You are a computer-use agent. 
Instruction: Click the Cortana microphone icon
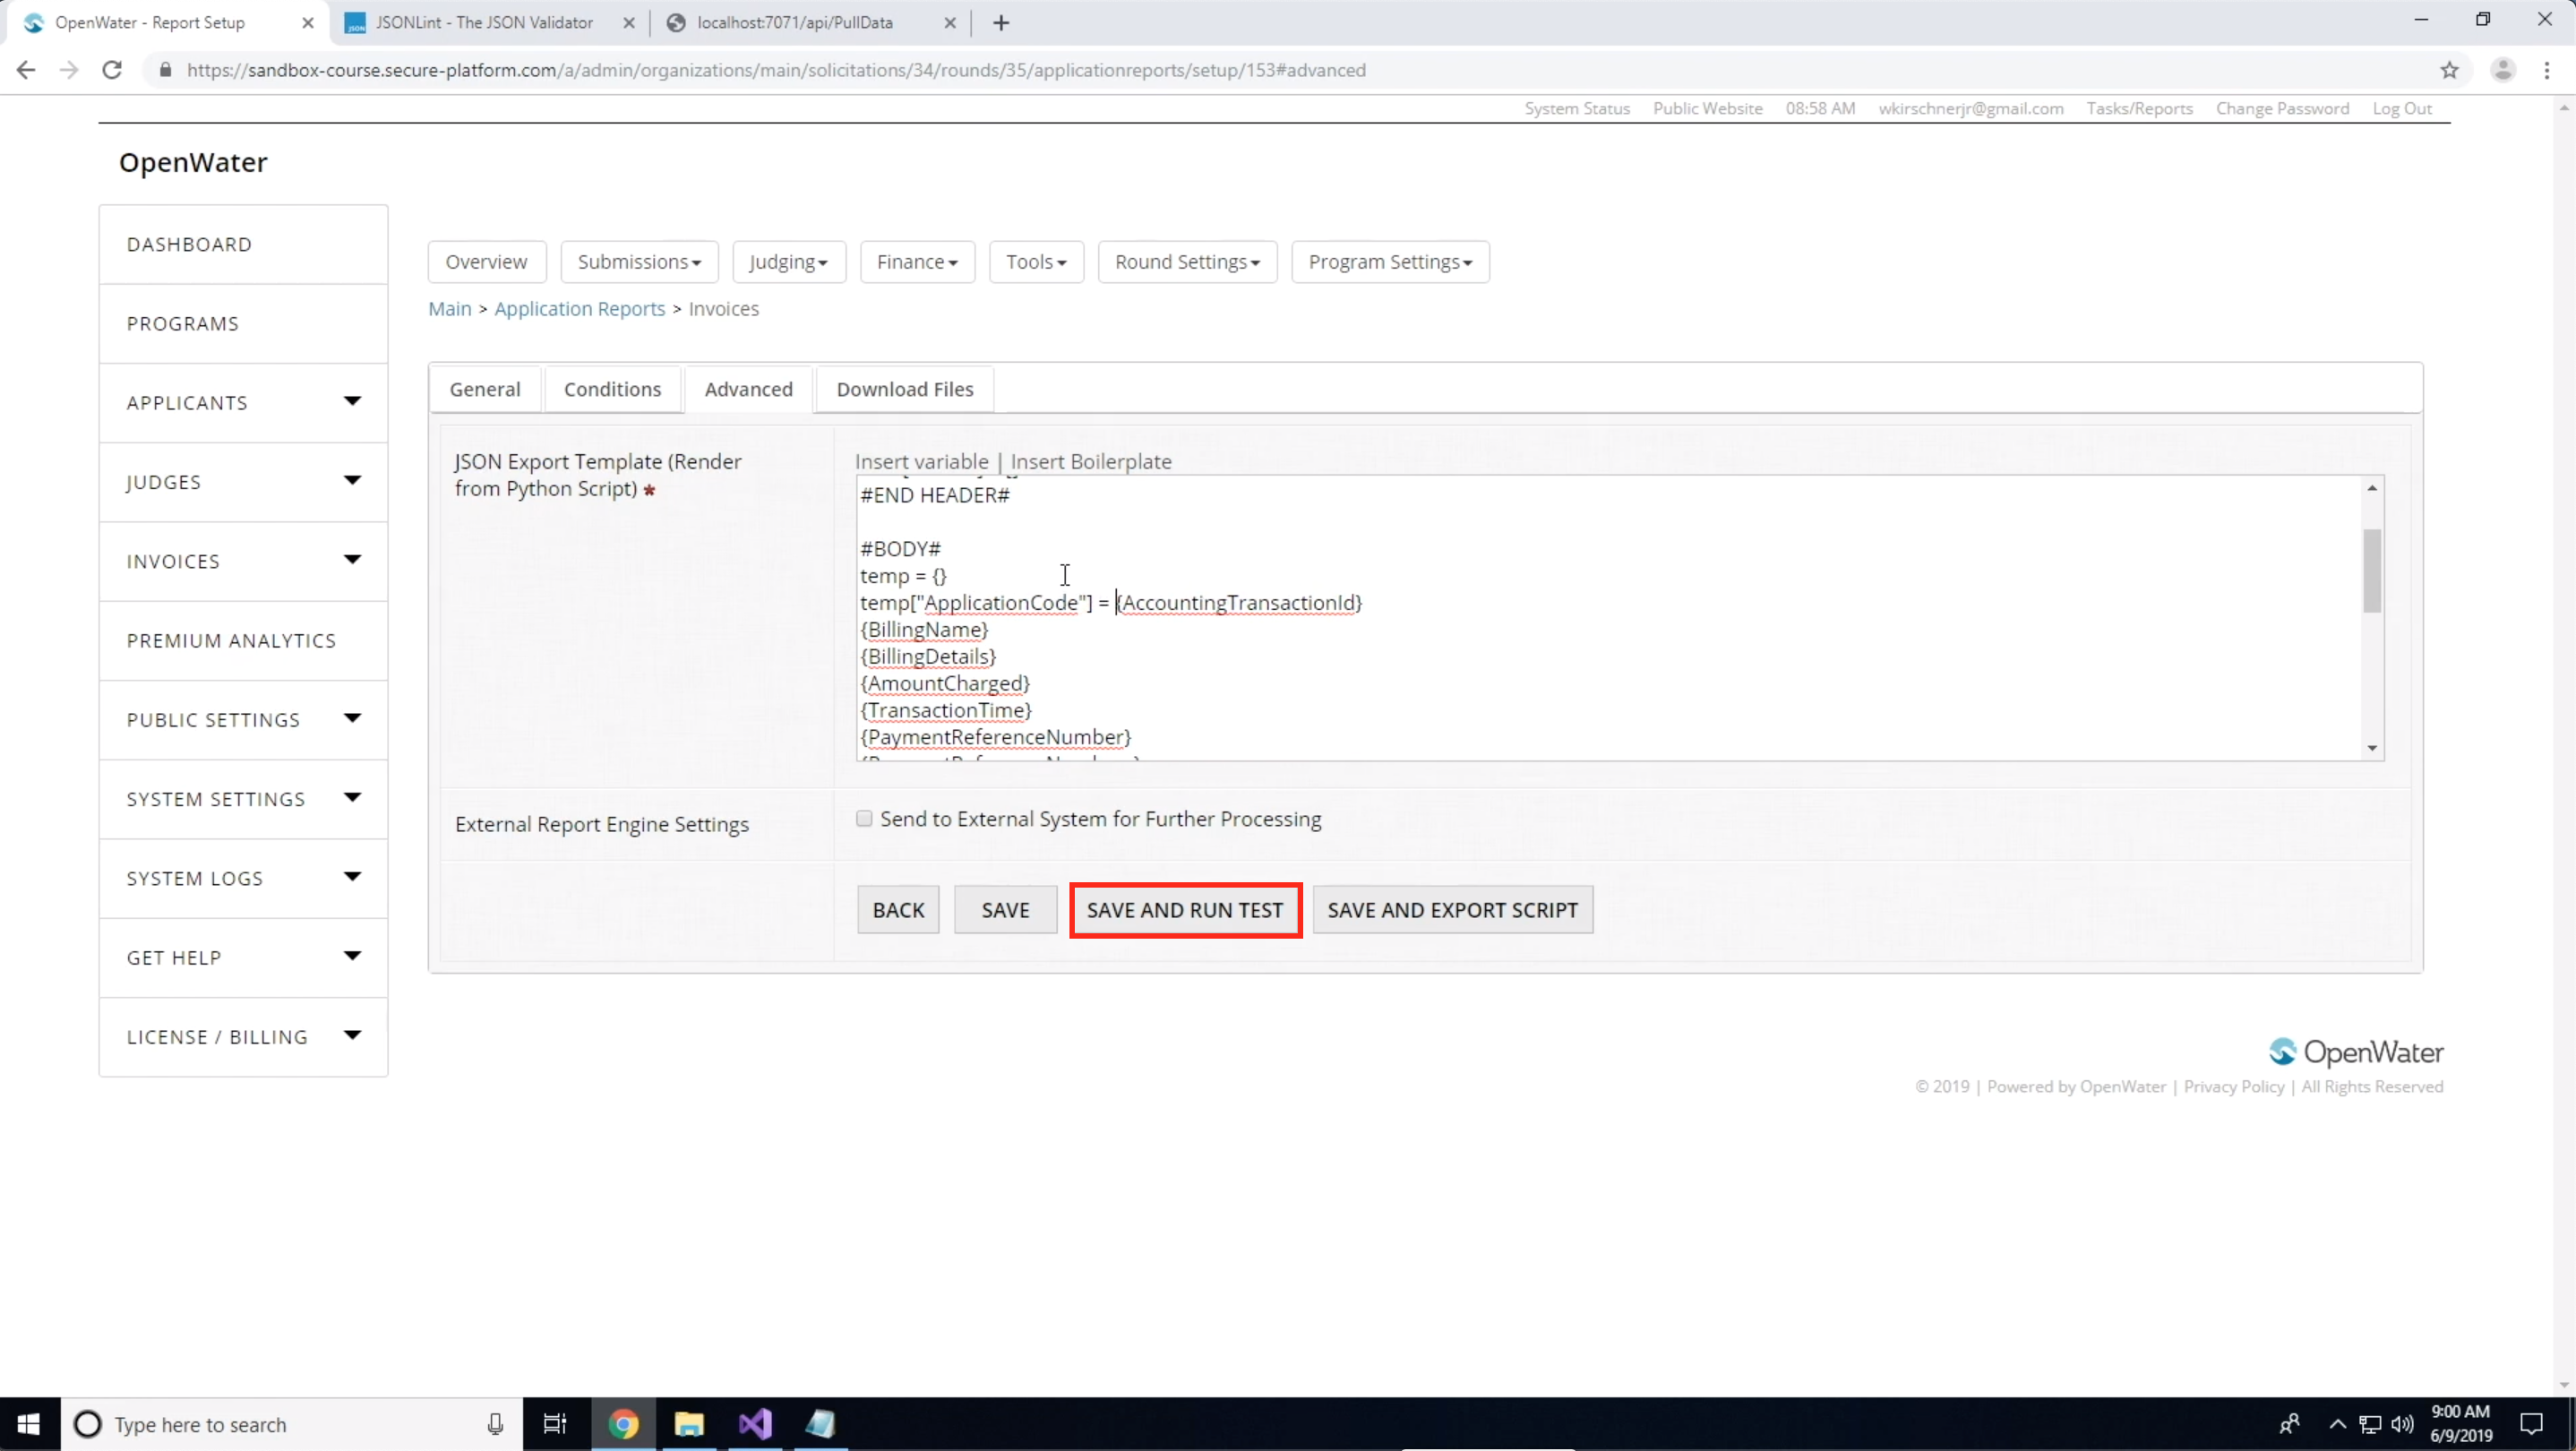click(x=495, y=1424)
